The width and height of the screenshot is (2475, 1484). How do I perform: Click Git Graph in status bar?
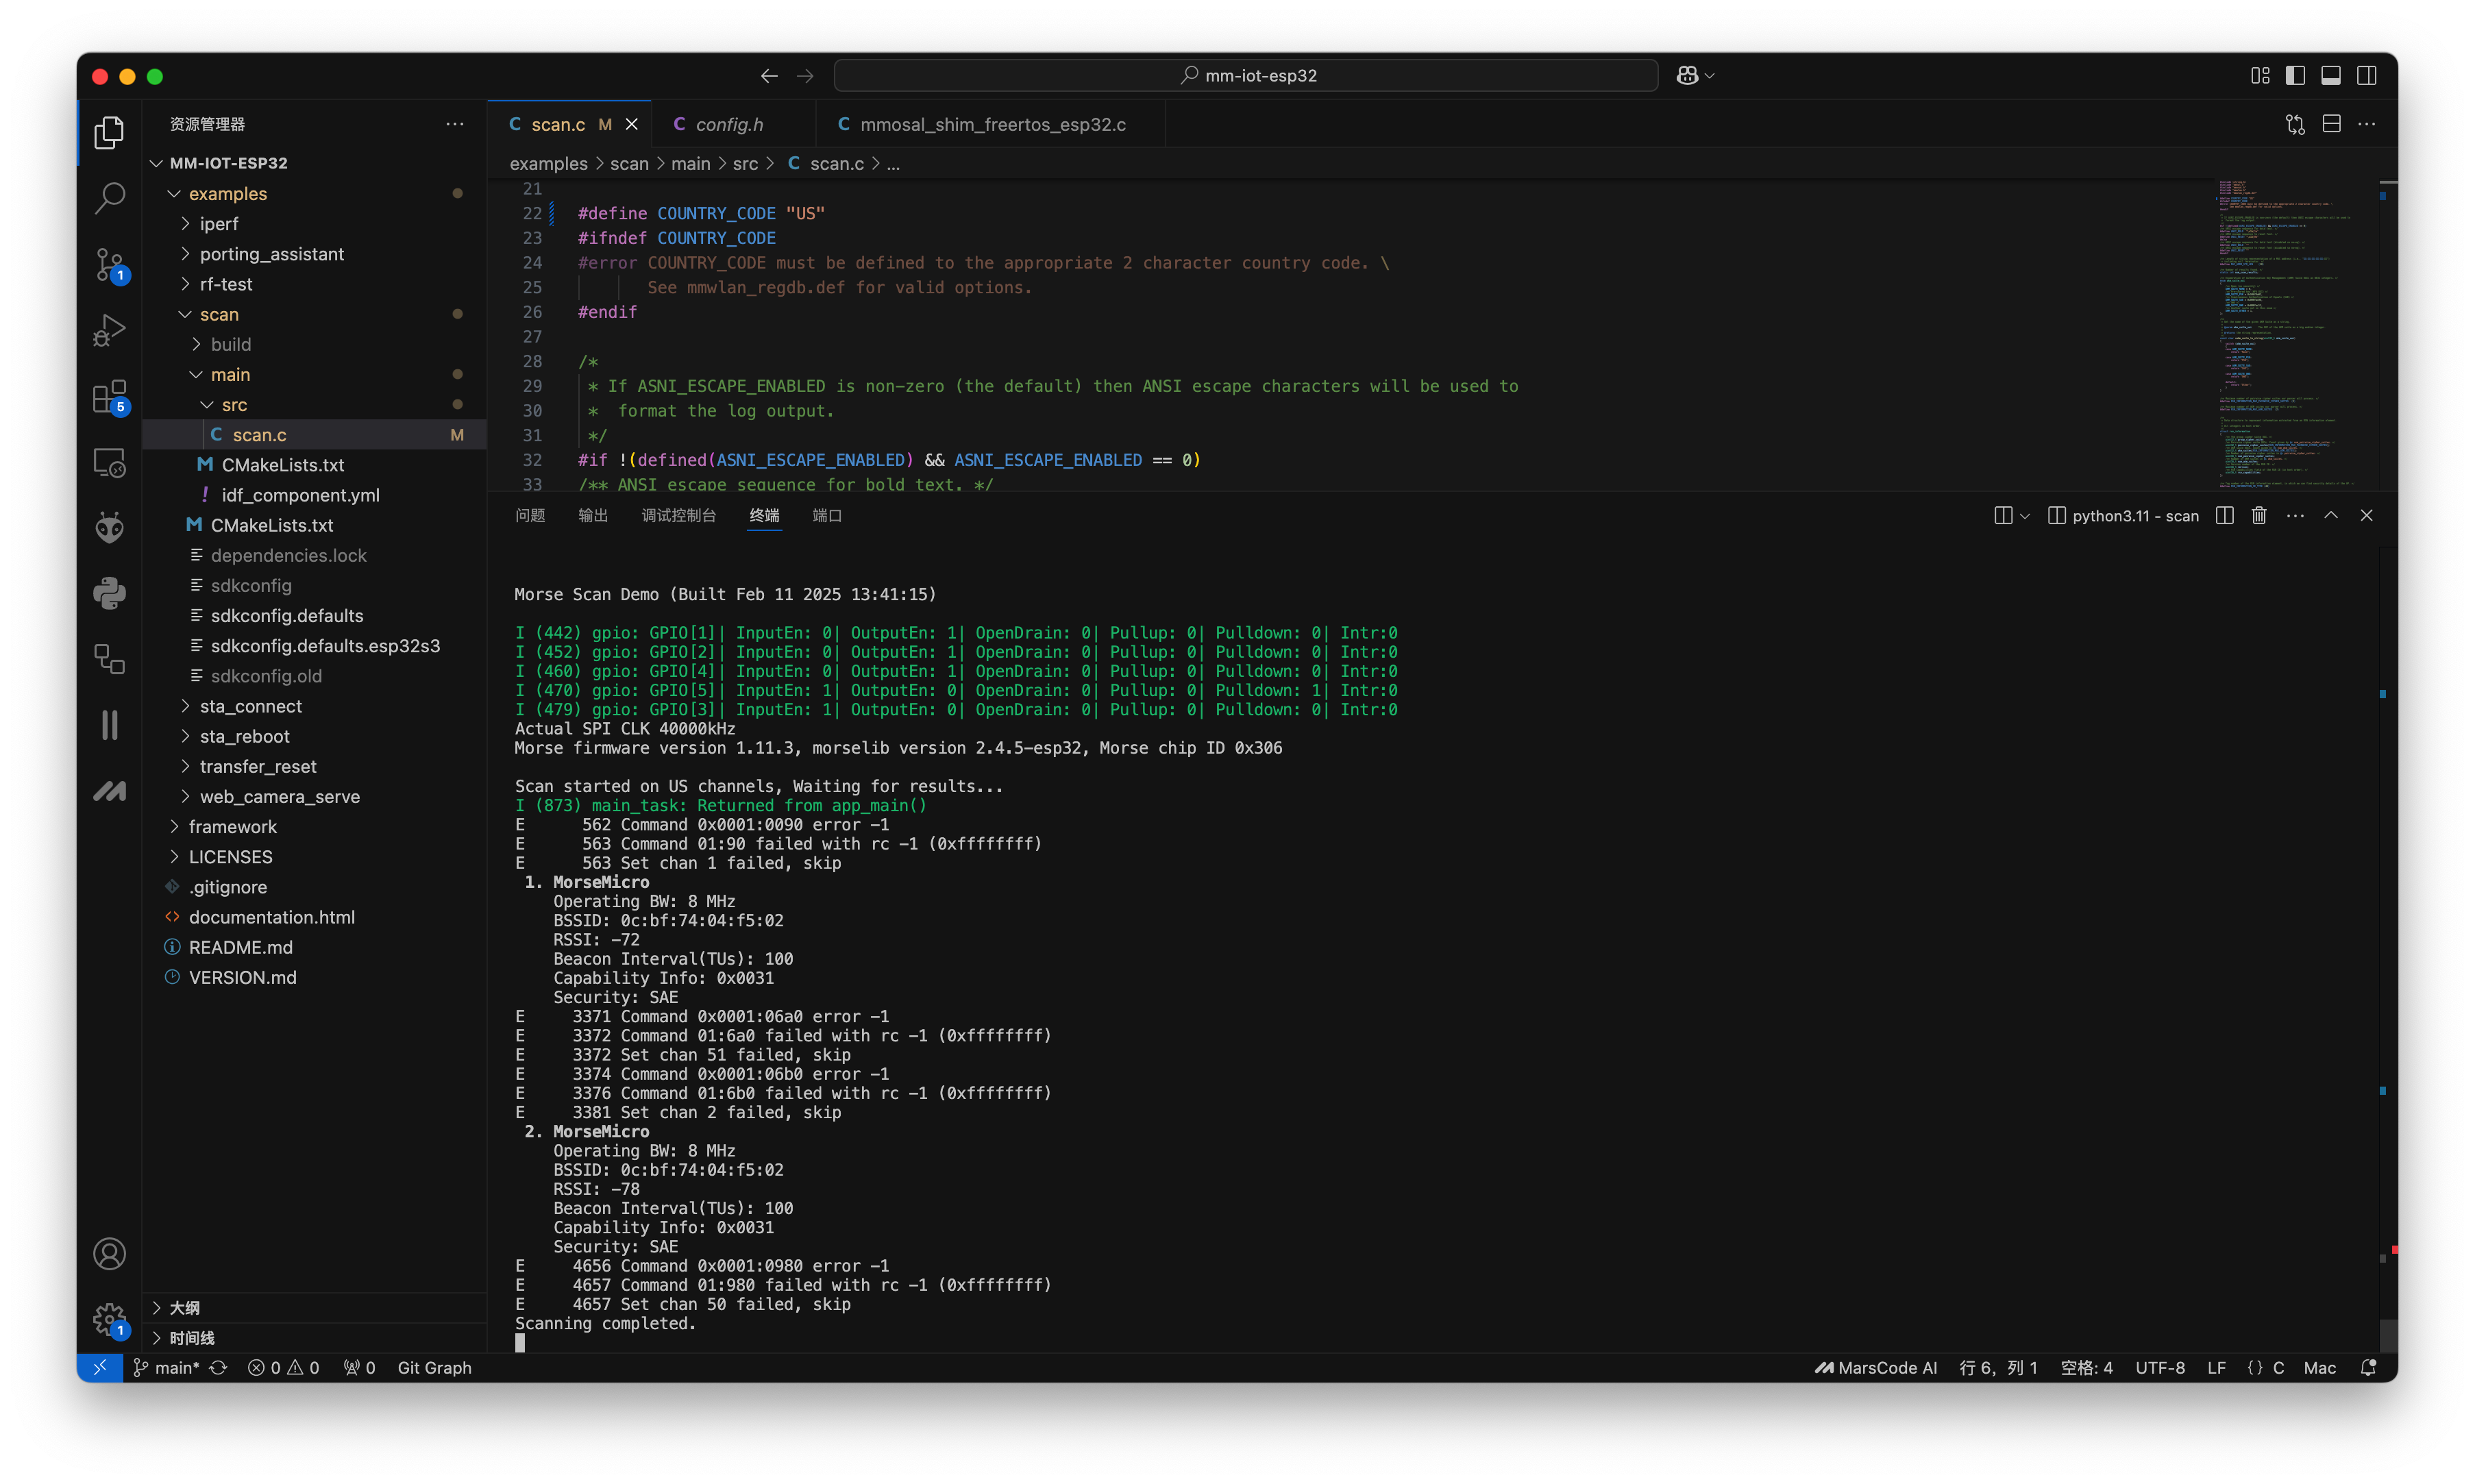pos(434,1367)
